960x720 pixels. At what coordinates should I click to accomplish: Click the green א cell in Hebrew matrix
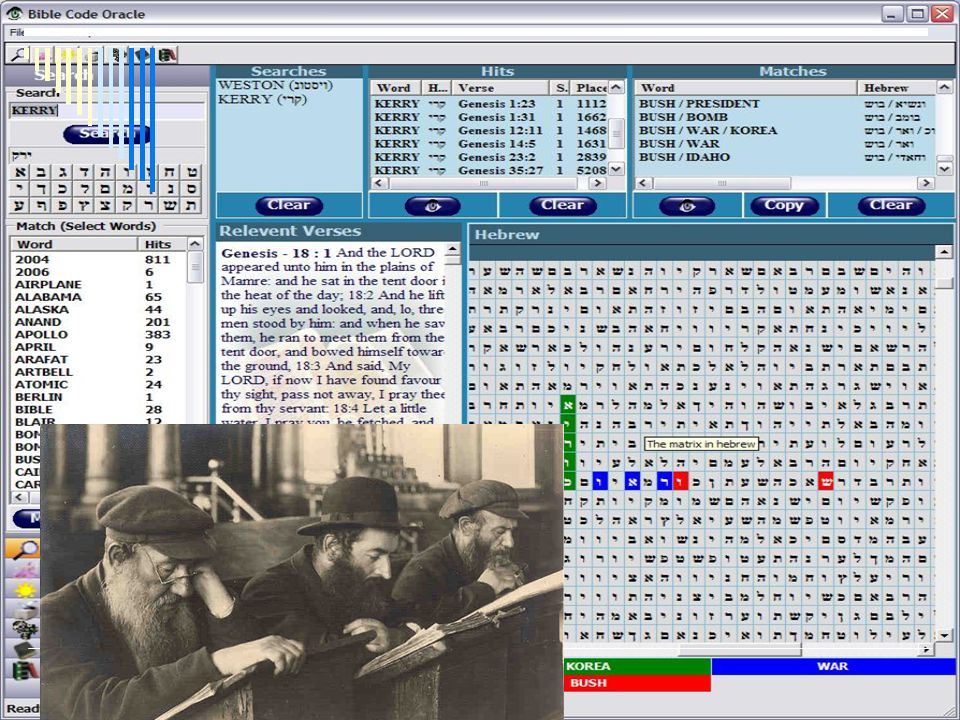coord(568,405)
